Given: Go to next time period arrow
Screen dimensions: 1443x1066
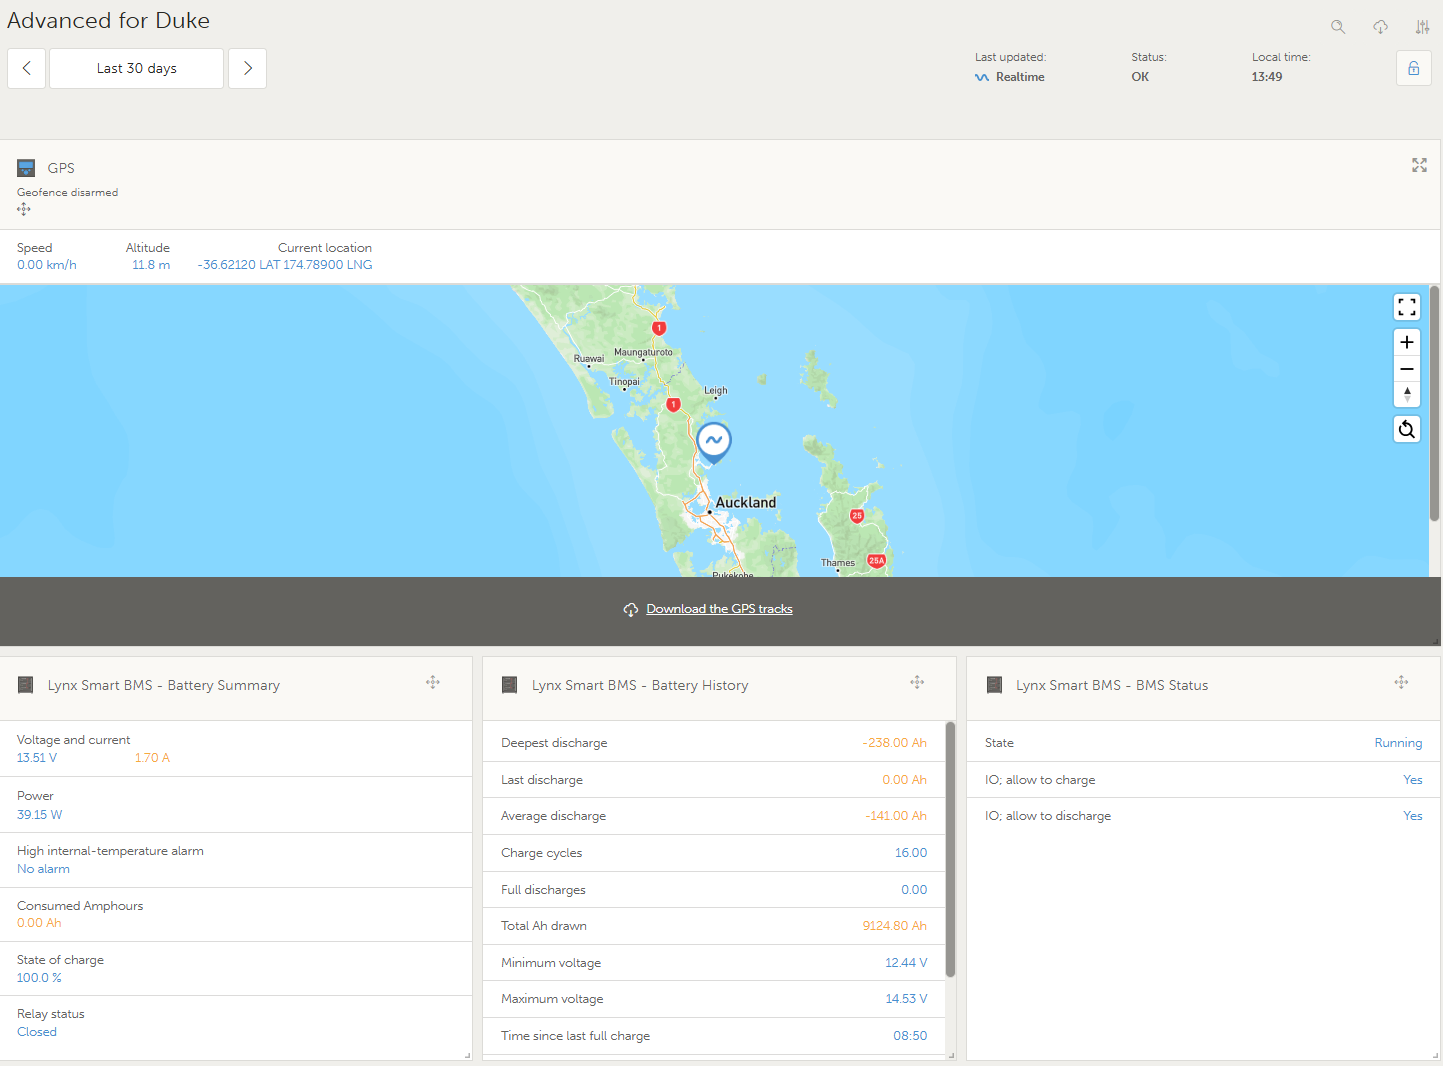Looking at the screenshot, I should 247,68.
